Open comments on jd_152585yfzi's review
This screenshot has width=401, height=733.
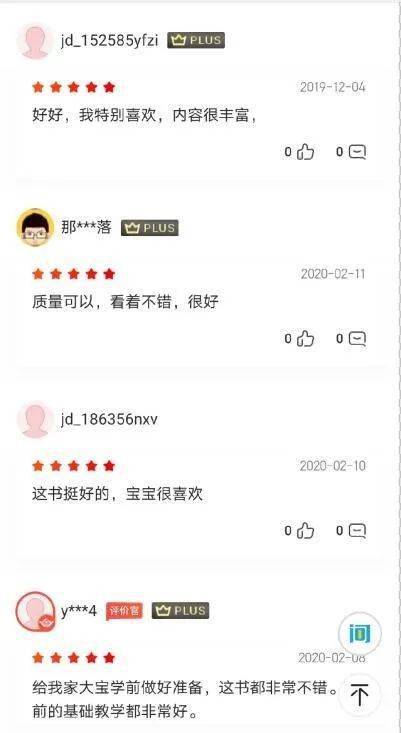point(351,152)
